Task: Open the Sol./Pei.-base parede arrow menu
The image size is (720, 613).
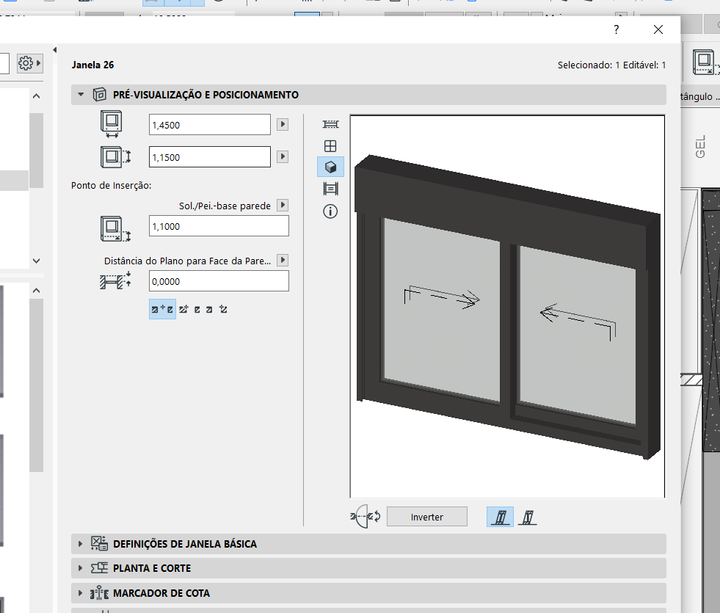Action: click(x=282, y=205)
